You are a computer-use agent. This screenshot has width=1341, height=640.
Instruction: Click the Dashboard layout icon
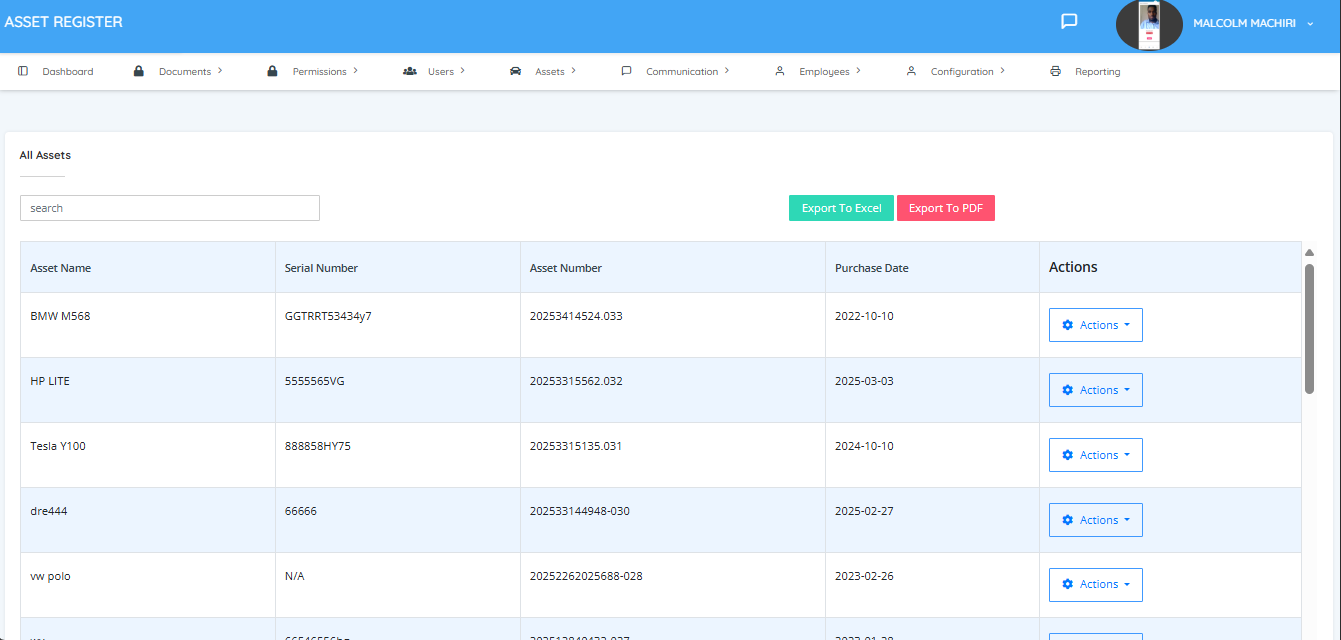pos(23,71)
